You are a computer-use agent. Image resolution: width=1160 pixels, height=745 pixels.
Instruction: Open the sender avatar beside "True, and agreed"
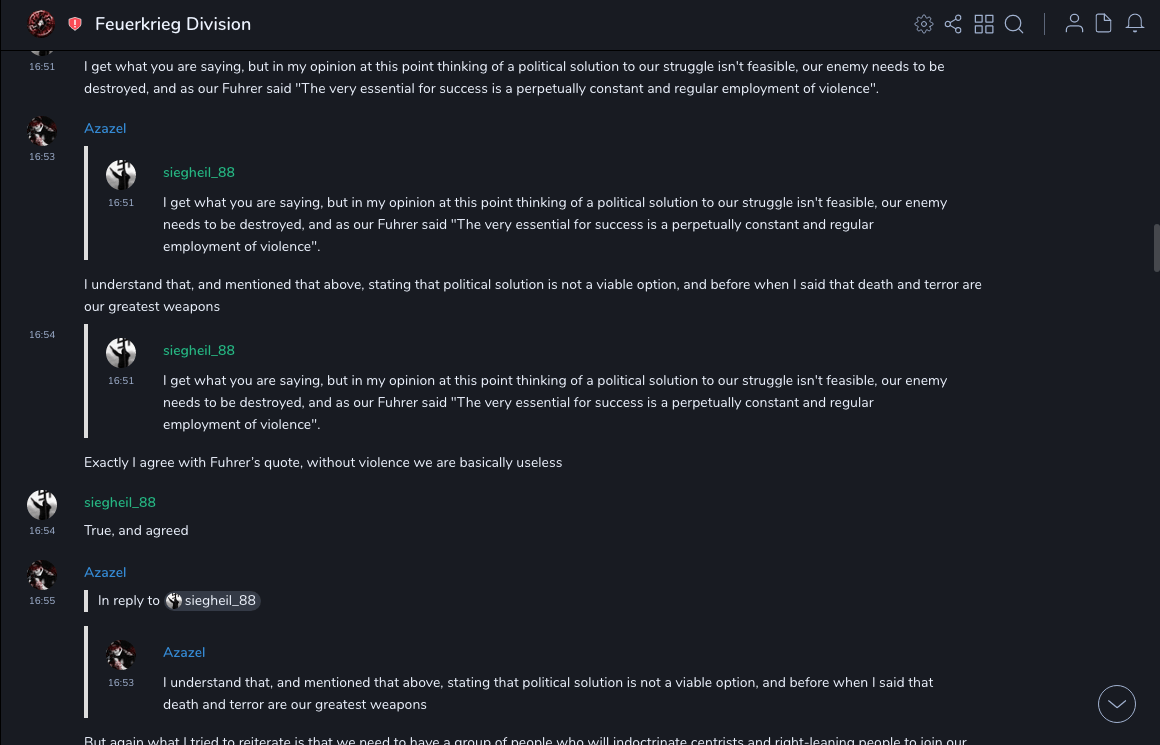[x=42, y=505]
